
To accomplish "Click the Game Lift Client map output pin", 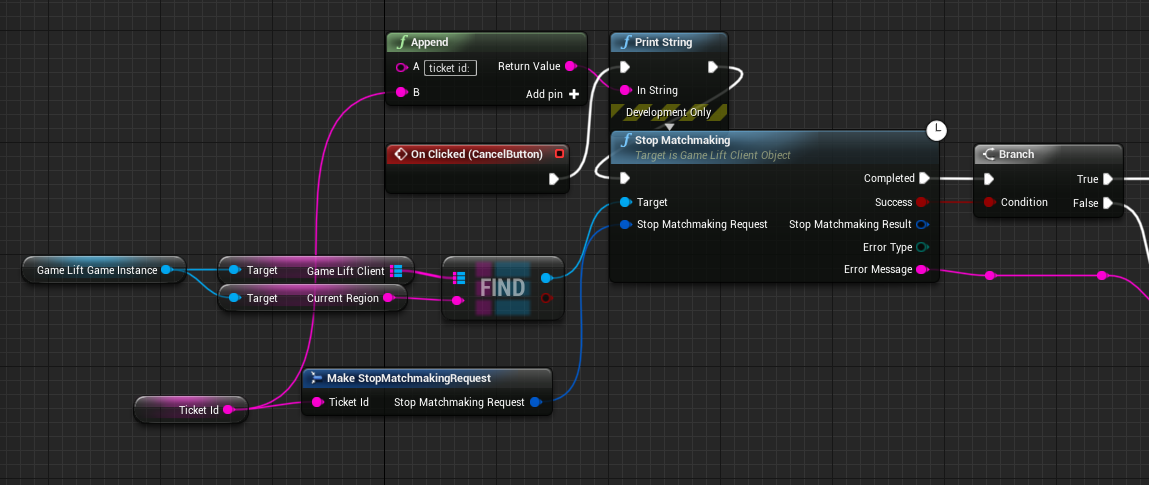I will [396, 271].
